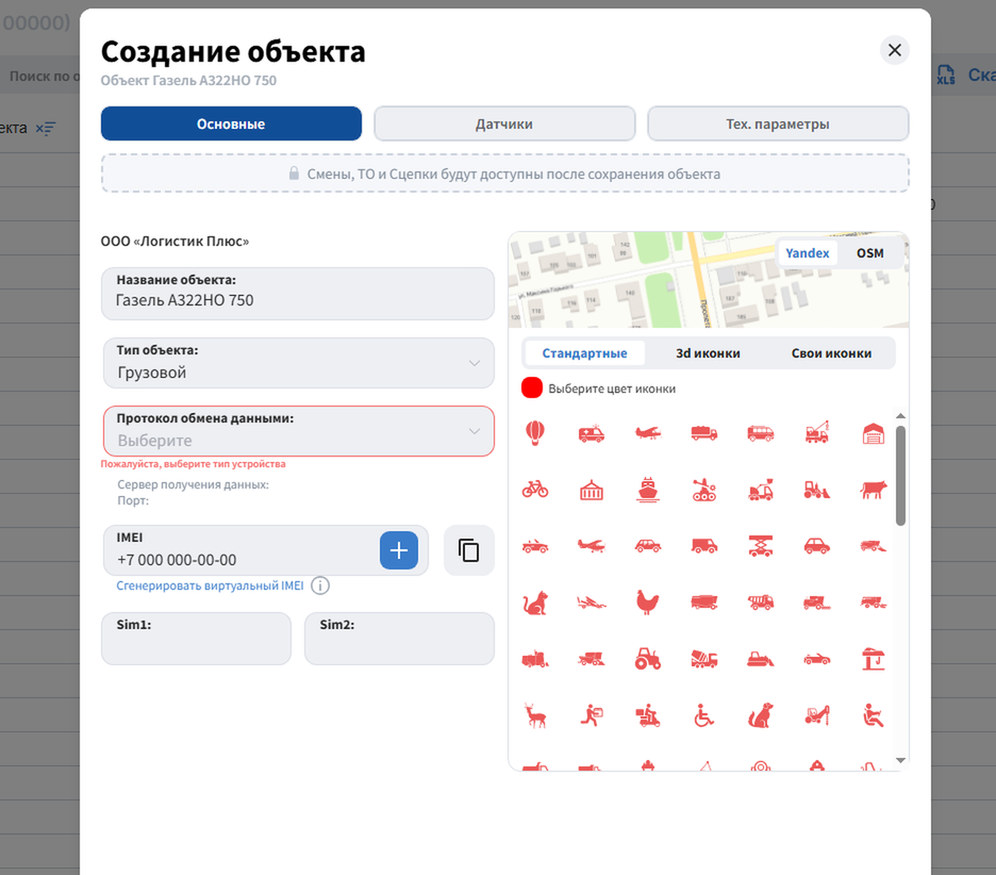This screenshot has height=875, width=996.
Task: Click the Сервер получения данных label
Action: click(x=193, y=484)
